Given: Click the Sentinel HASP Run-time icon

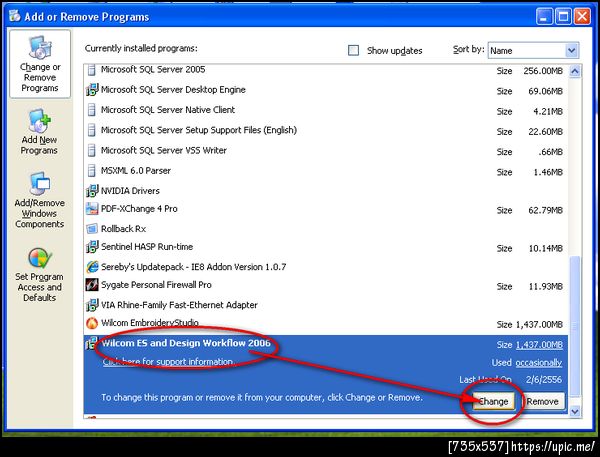Looking at the screenshot, I should point(92,247).
